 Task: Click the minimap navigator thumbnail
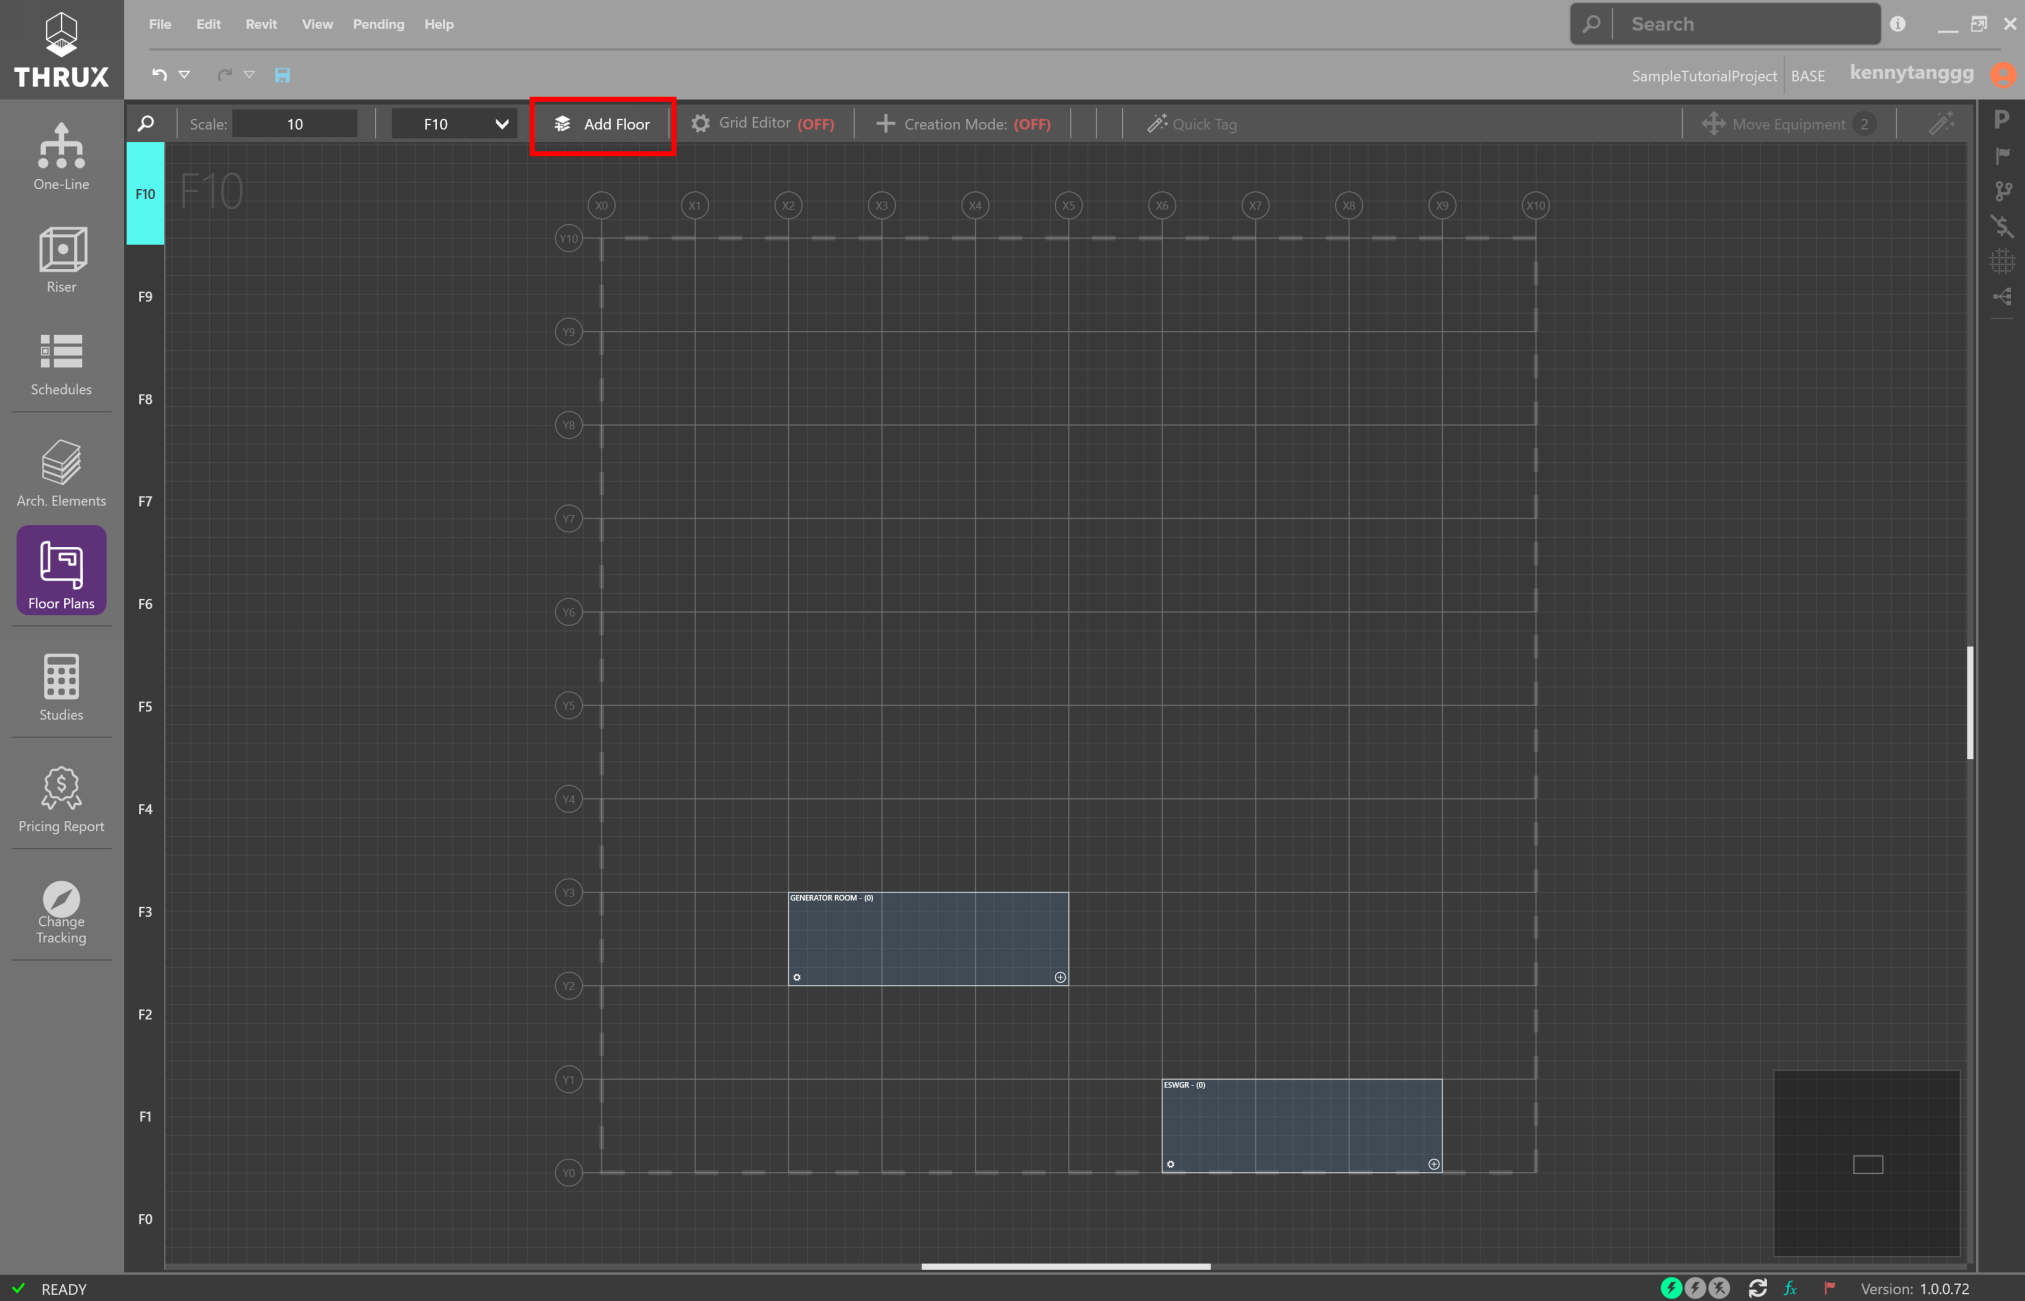[1867, 1163]
